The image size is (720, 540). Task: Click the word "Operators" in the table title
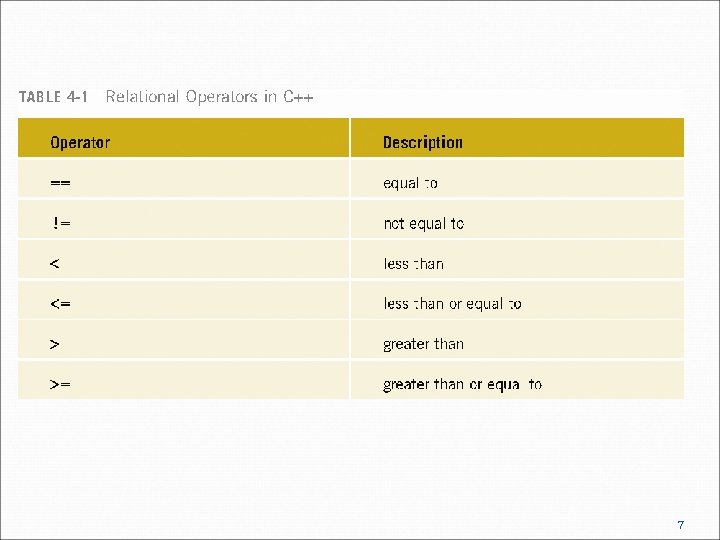pyautogui.click(x=225, y=97)
